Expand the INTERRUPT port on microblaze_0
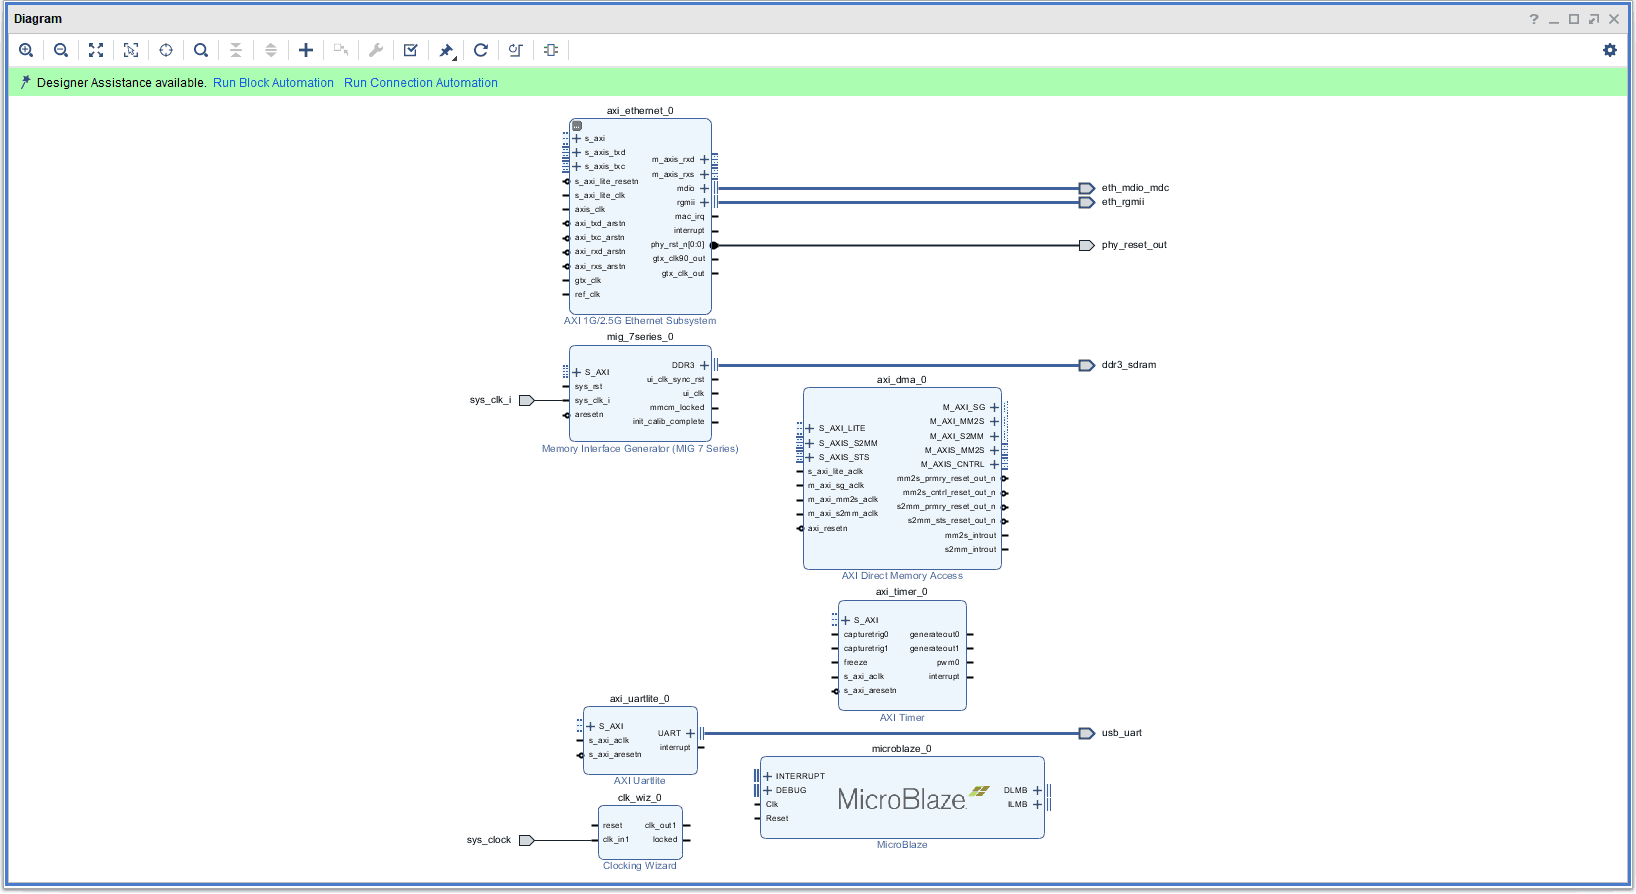Image resolution: width=1636 pixels, height=894 pixels. (768, 776)
